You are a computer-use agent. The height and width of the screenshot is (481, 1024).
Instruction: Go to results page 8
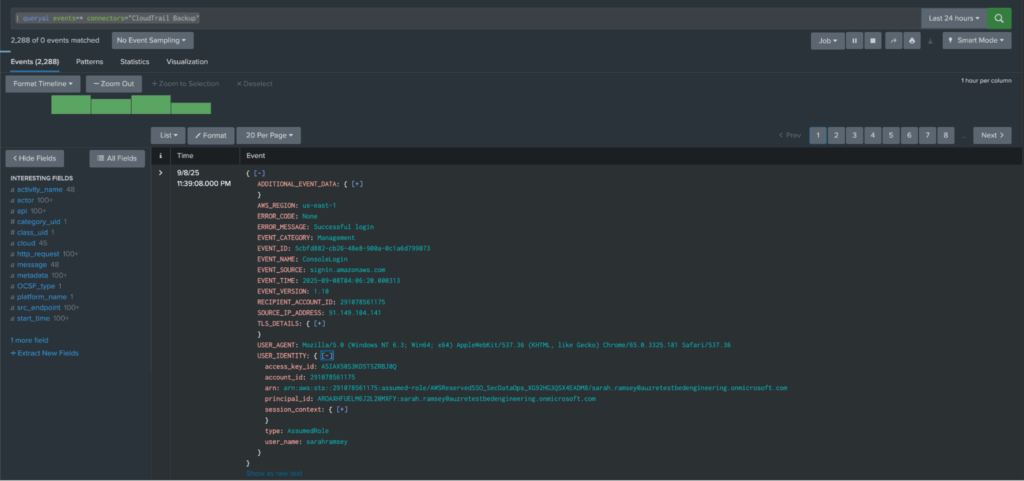pos(946,135)
